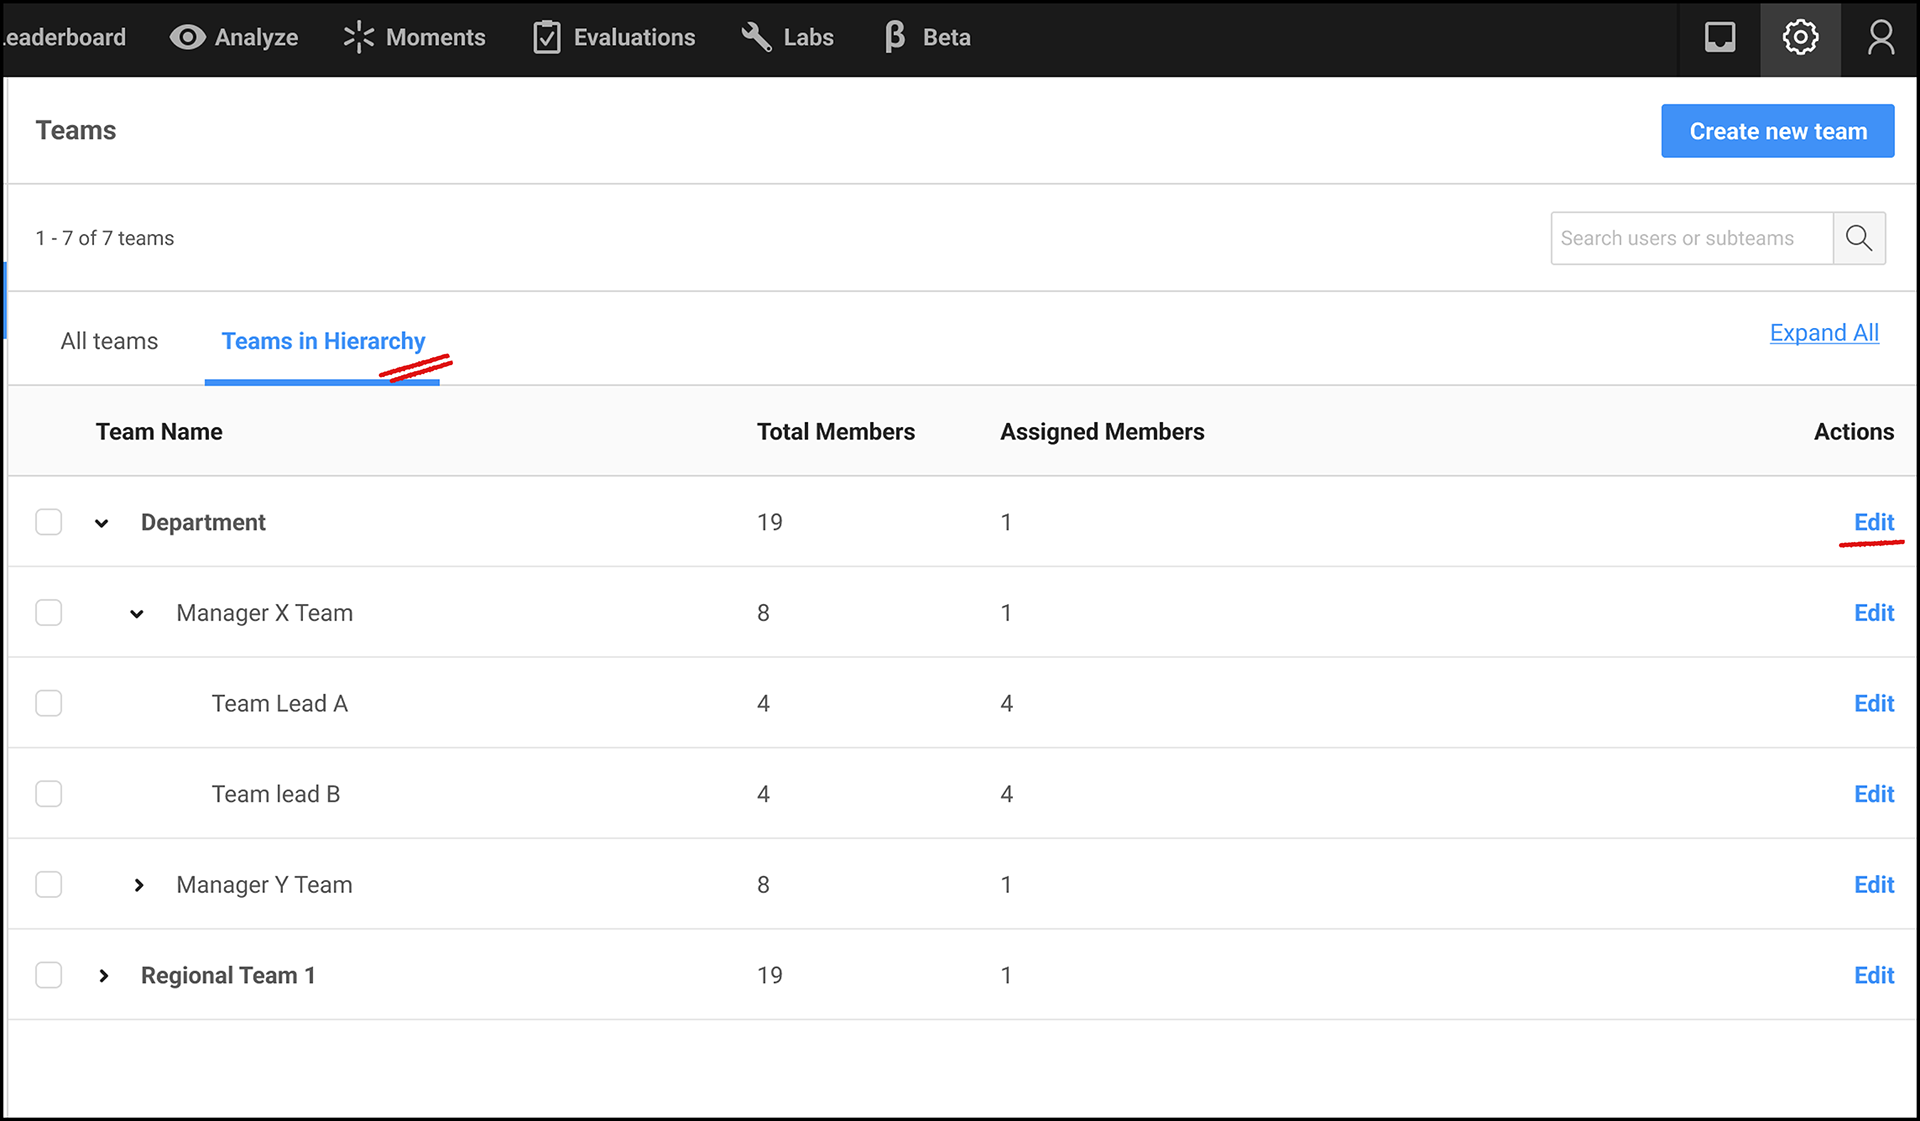Go to Evaluations in the nav bar
The height and width of the screenshot is (1121, 1920).
click(x=614, y=38)
